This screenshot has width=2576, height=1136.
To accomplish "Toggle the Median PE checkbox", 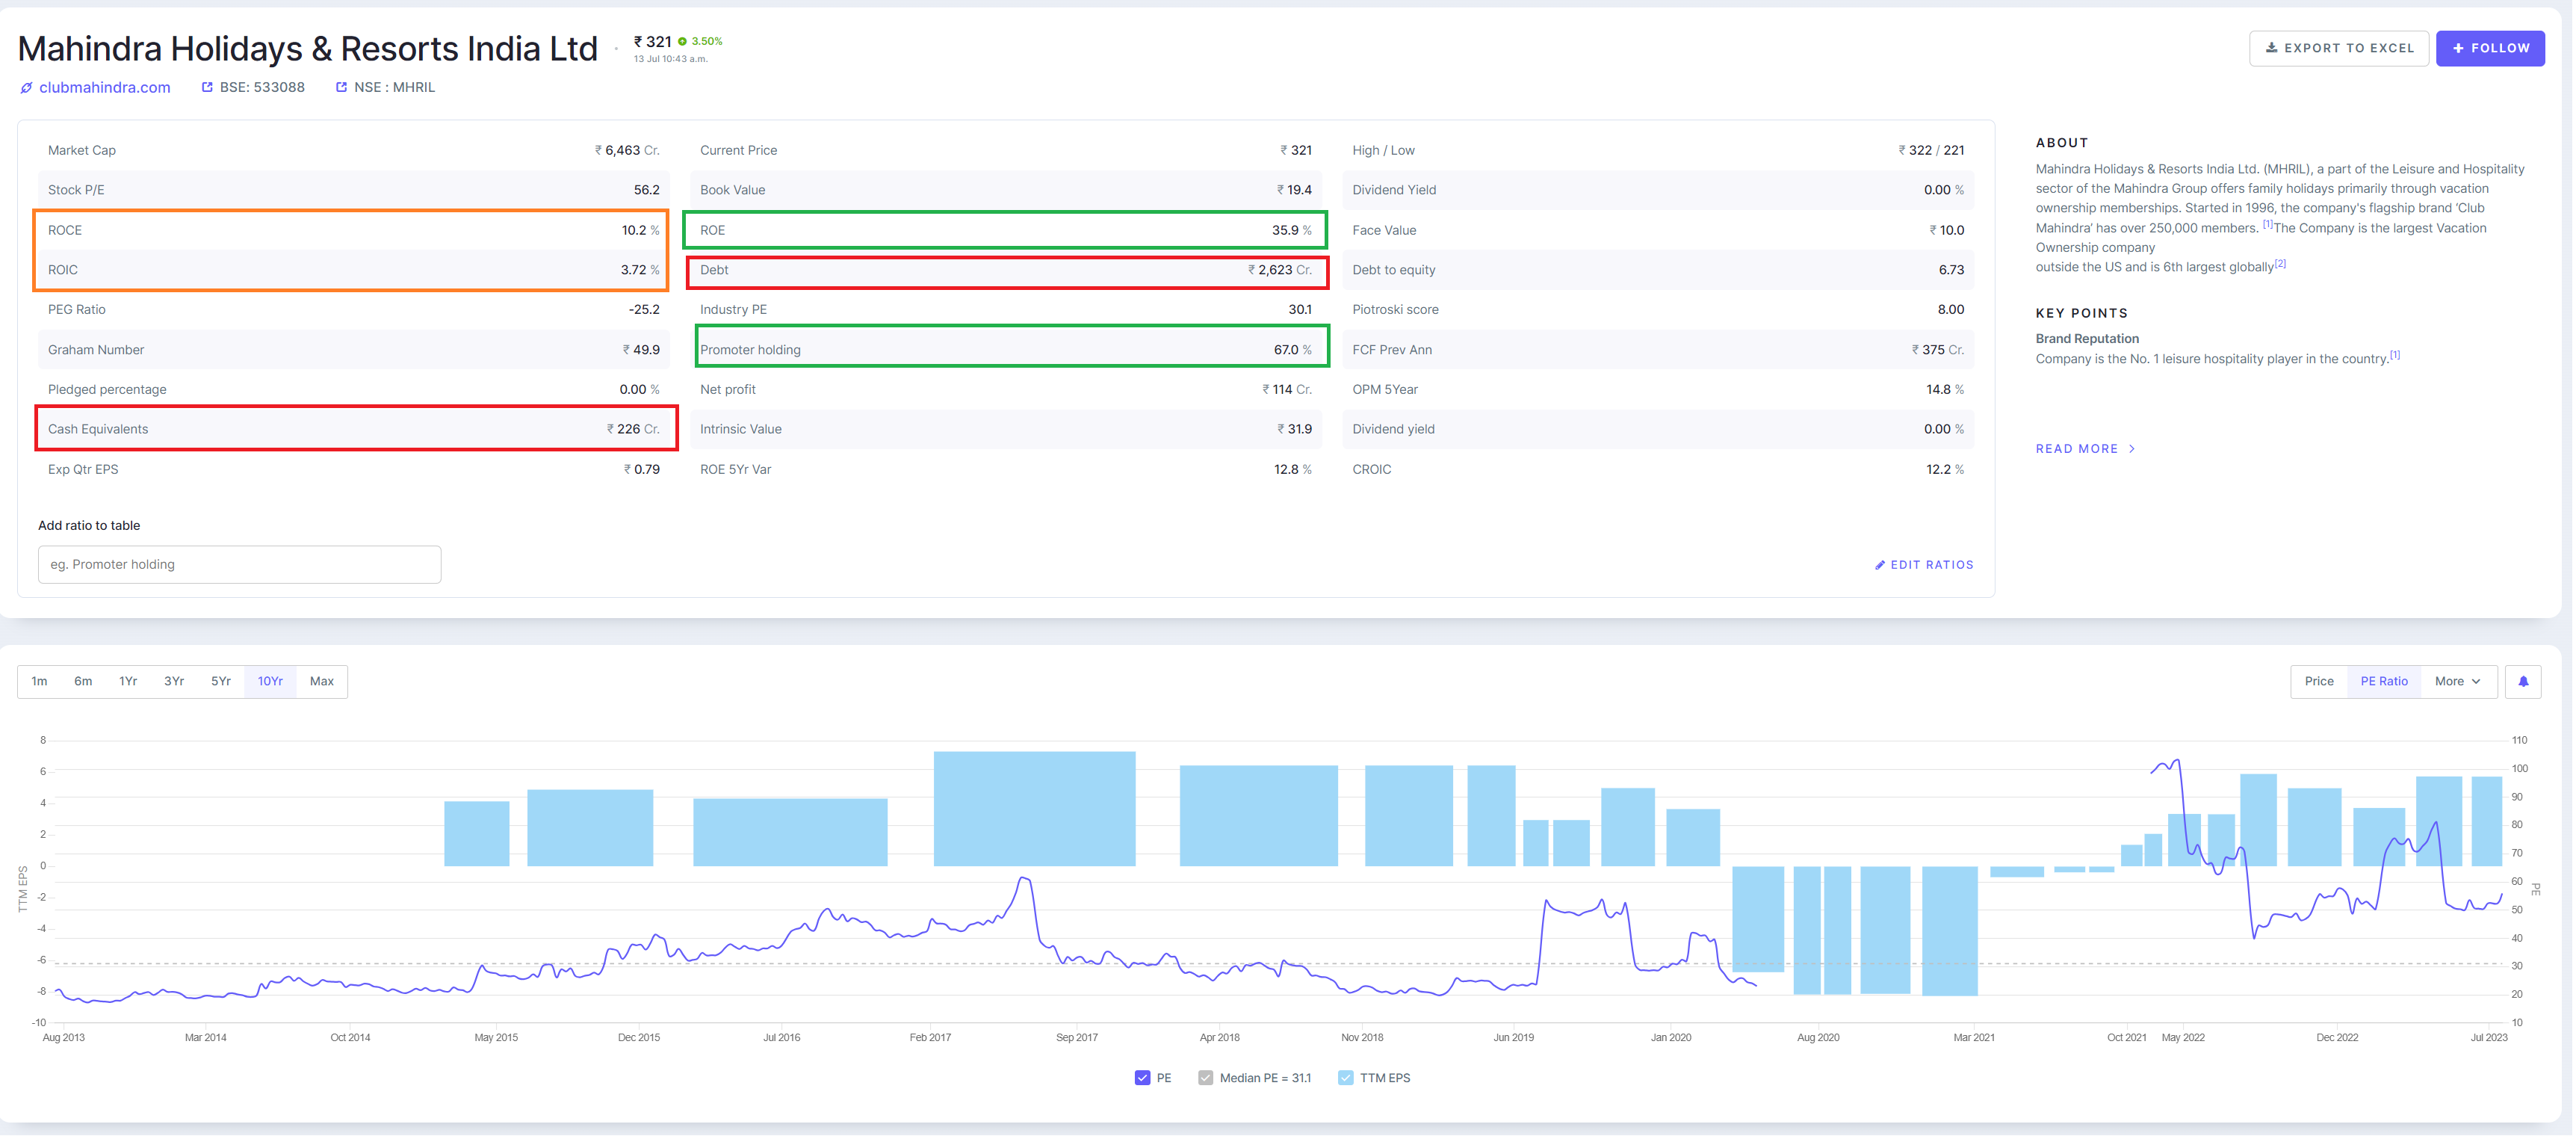I will [1205, 1078].
